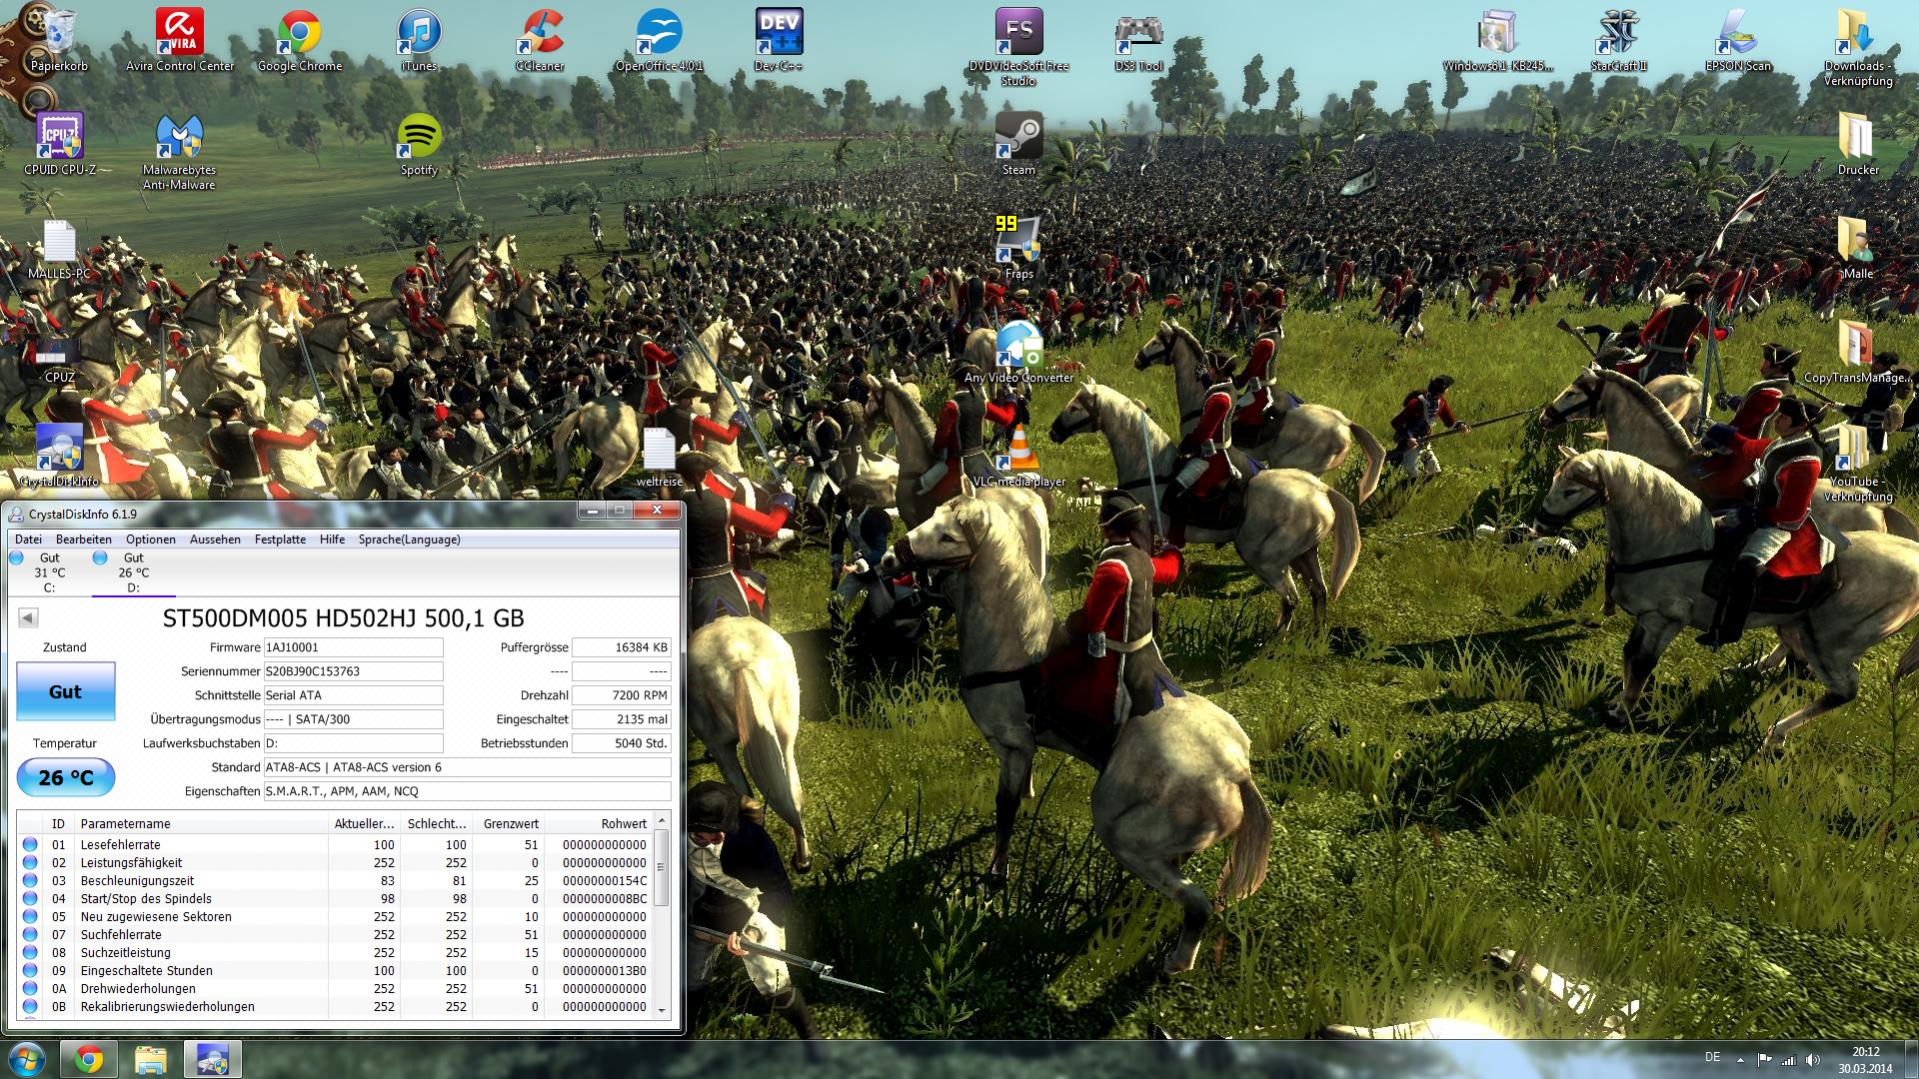Click the S.M.A.R.T. list scroll down arrow
Image resolution: width=1919 pixels, height=1079 pixels.
pos(661,1011)
